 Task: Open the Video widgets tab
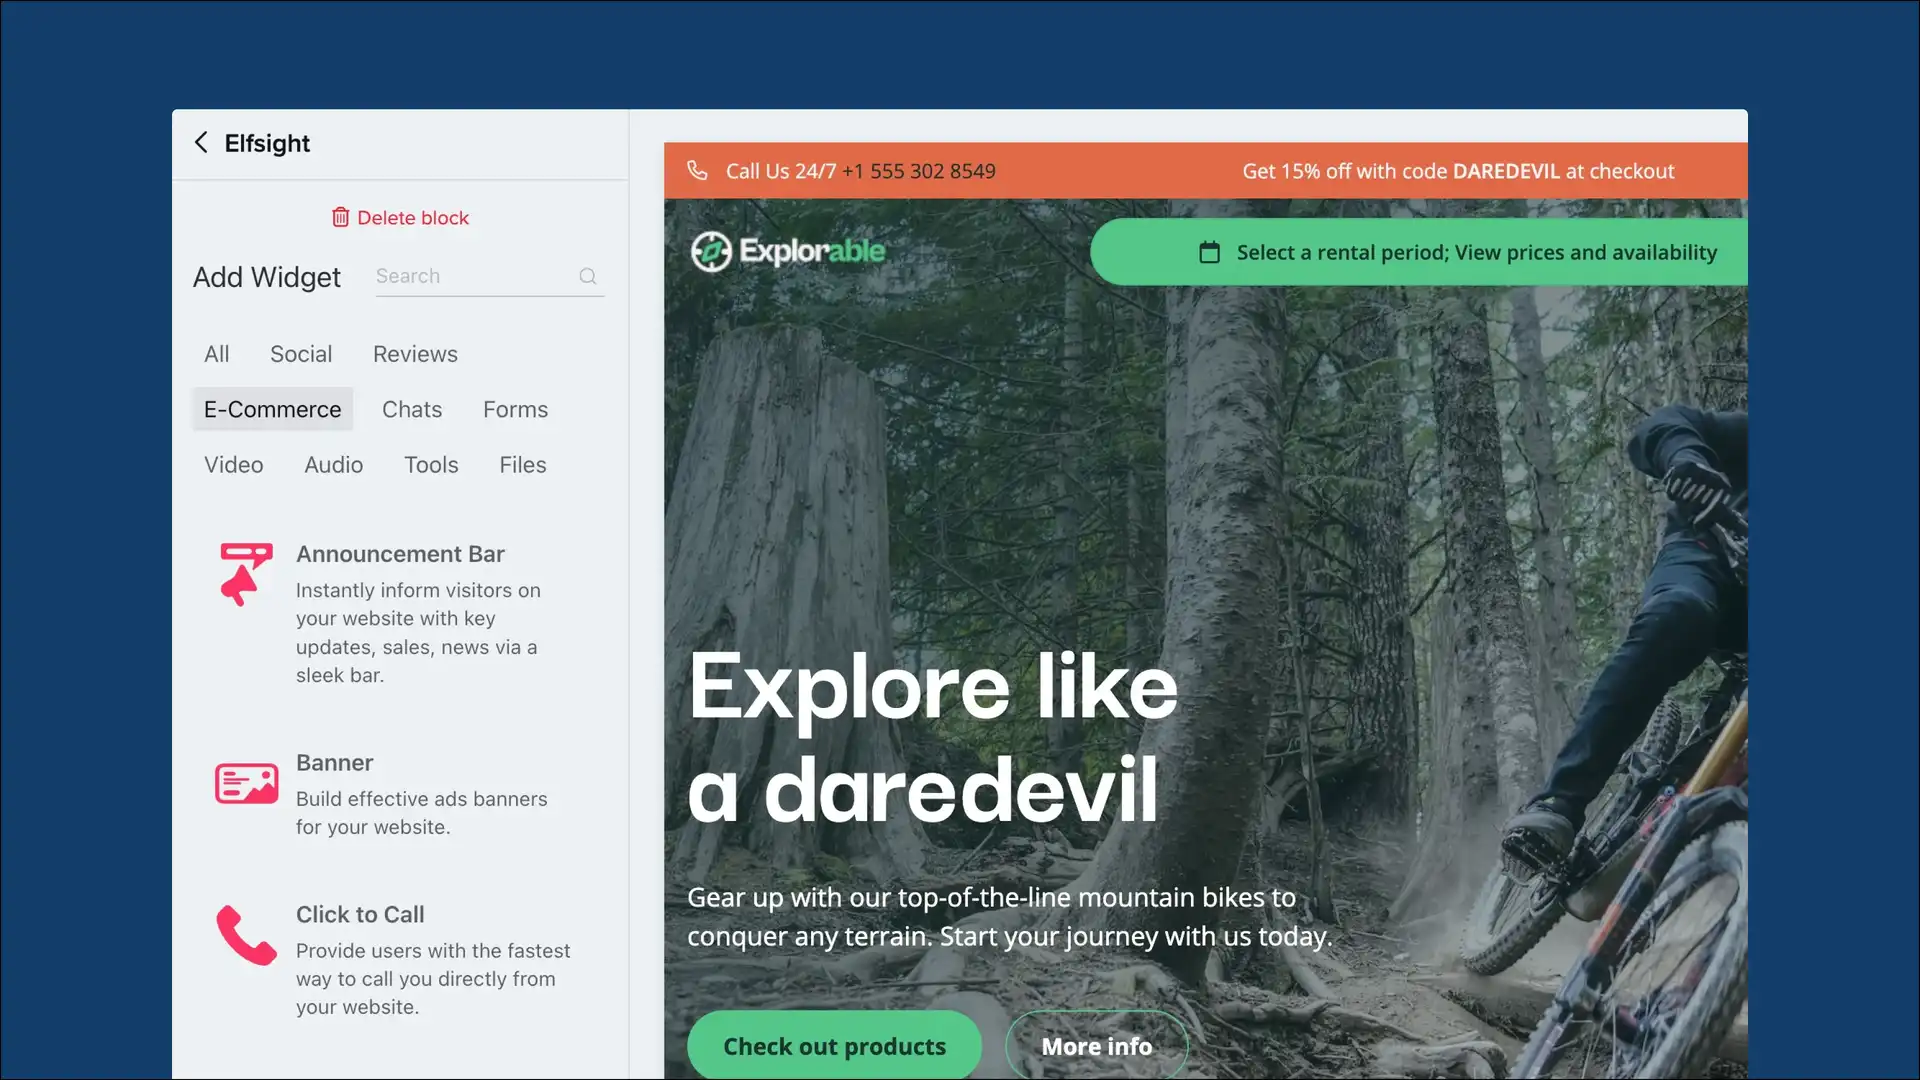click(233, 464)
